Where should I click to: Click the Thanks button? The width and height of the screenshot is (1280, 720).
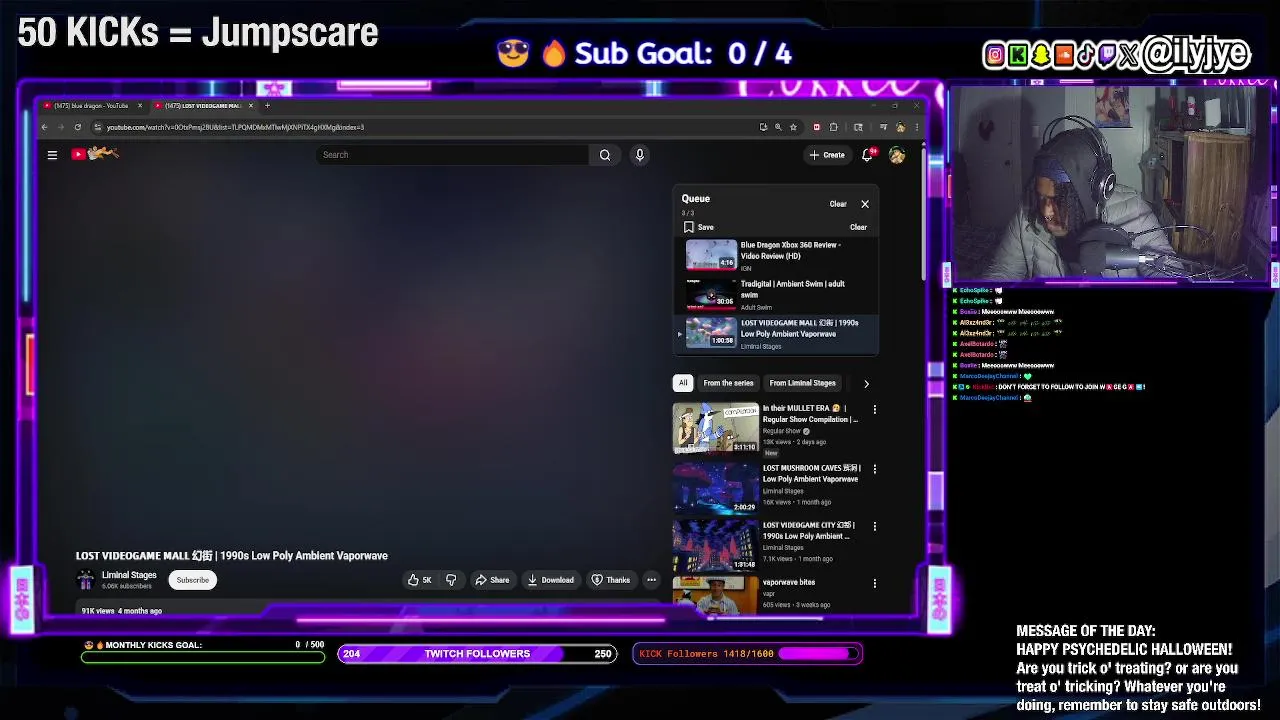(x=610, y=580)
